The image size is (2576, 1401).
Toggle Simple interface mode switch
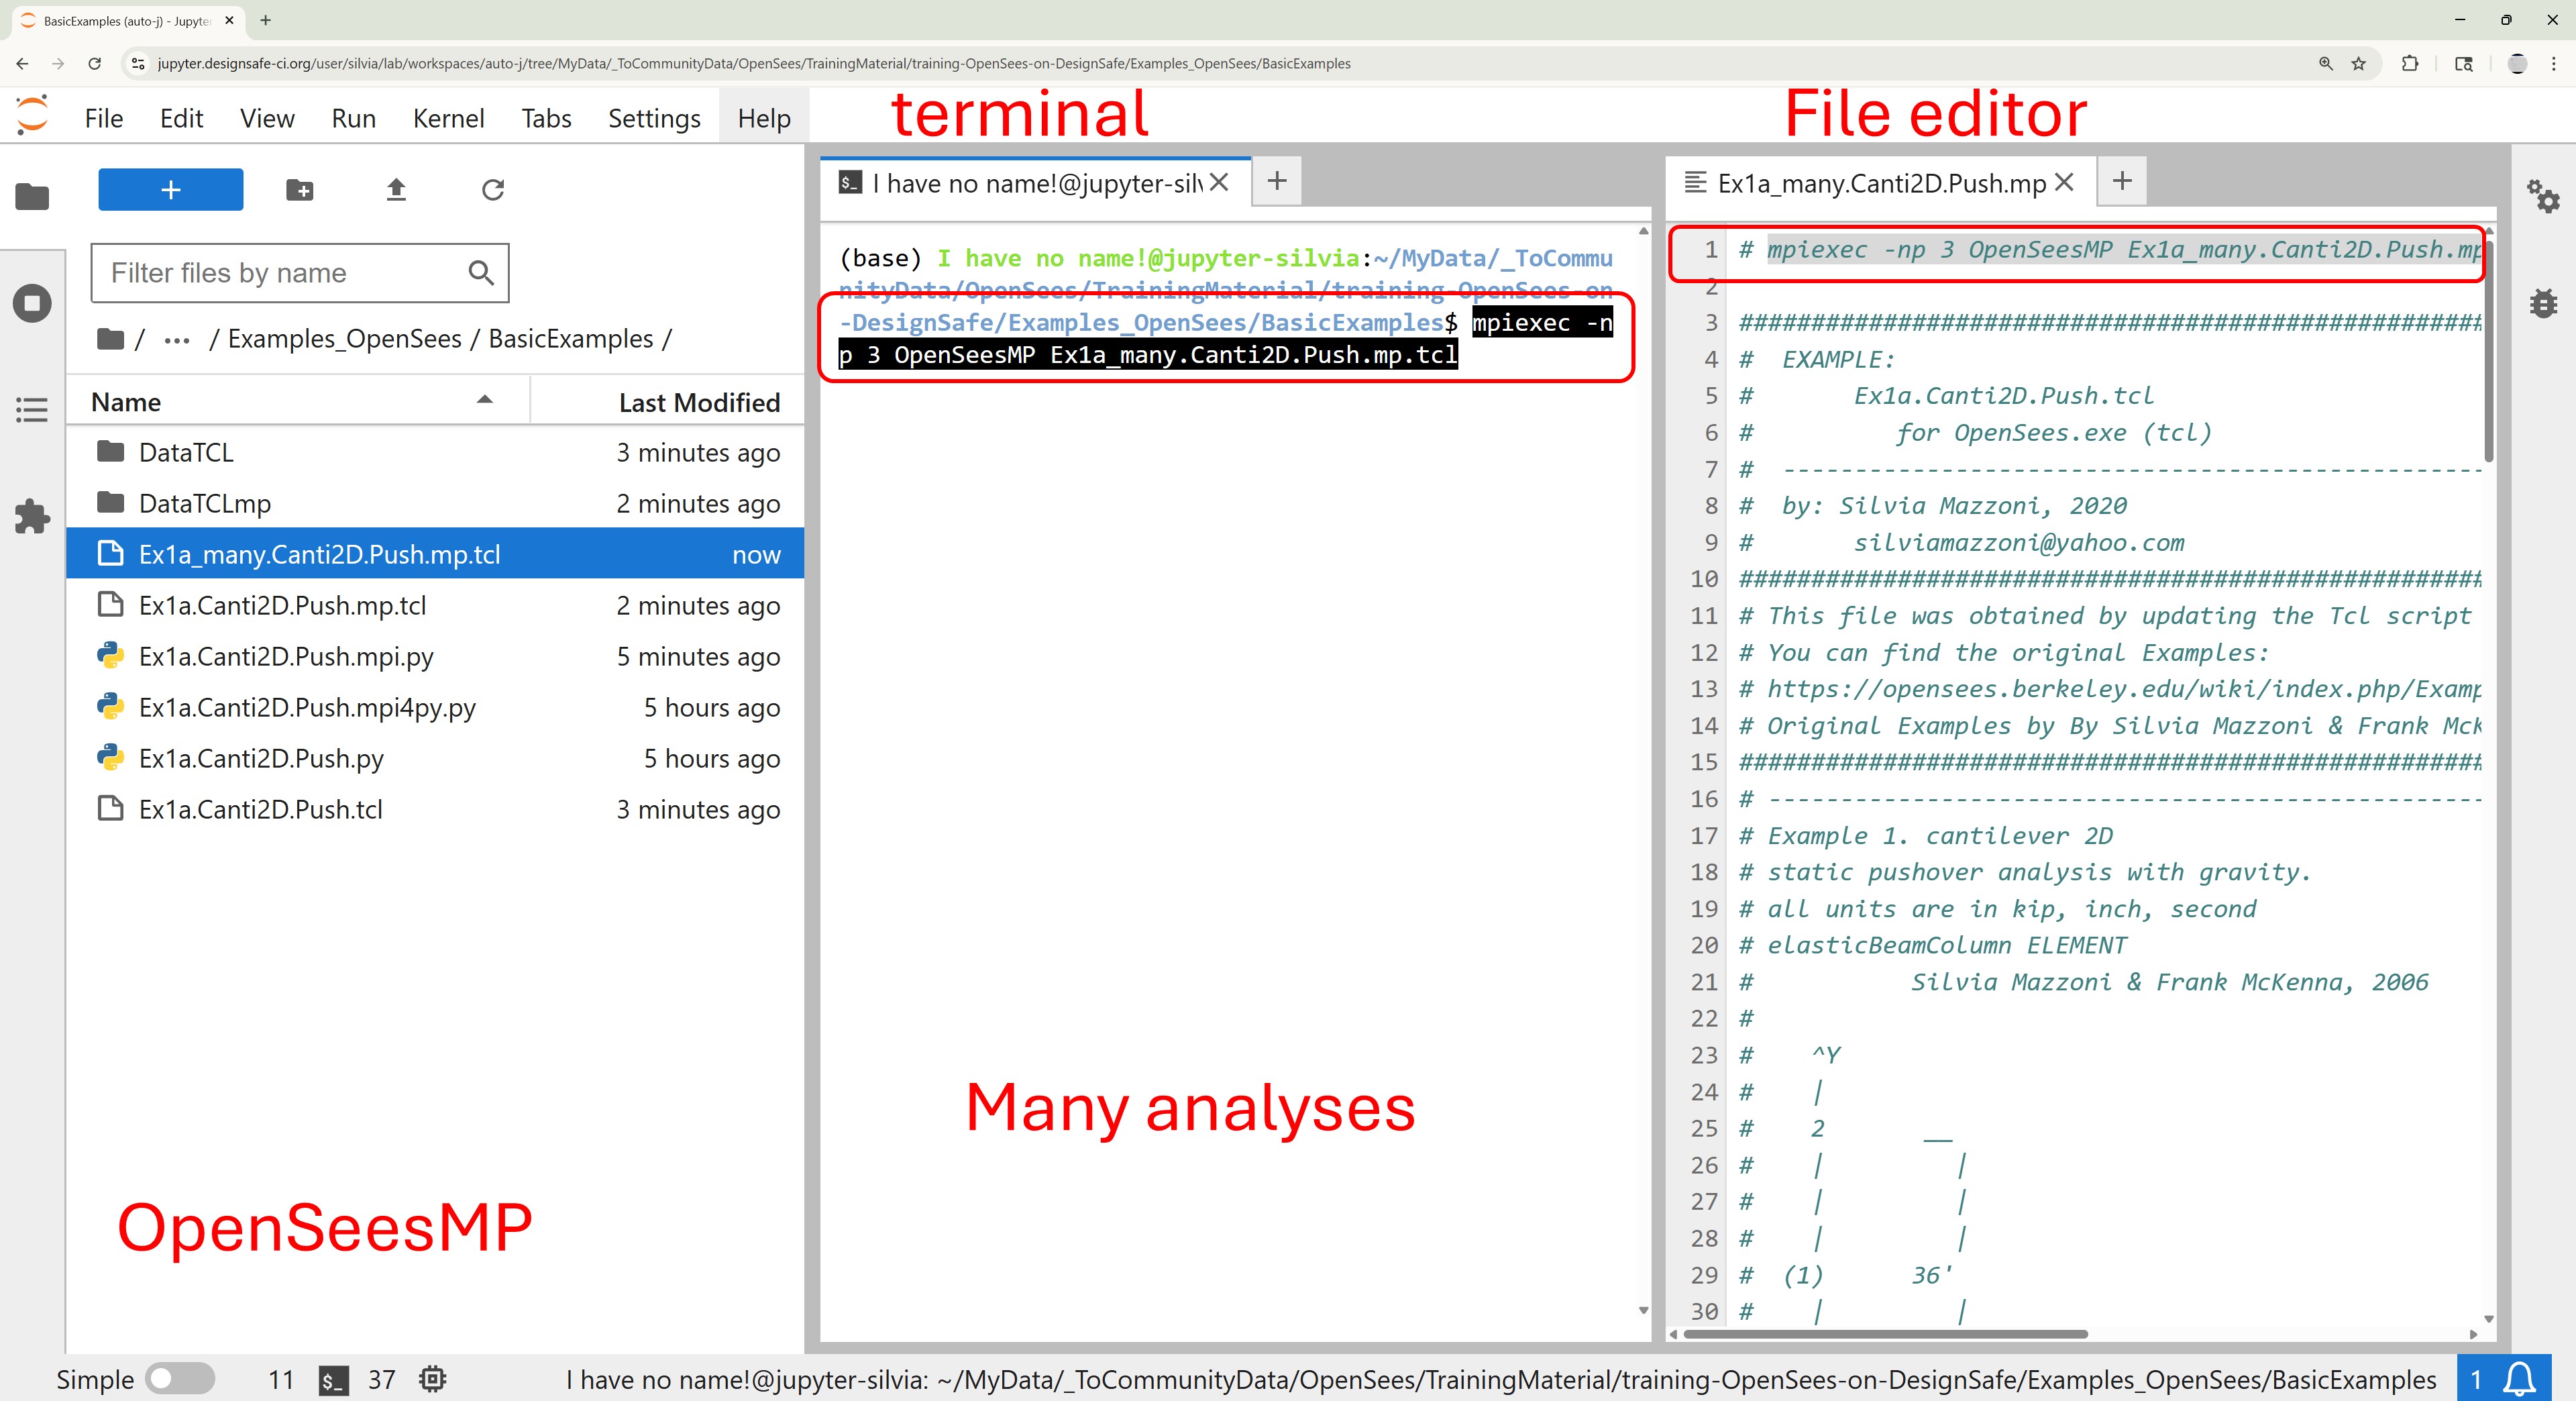point(180,1380)
